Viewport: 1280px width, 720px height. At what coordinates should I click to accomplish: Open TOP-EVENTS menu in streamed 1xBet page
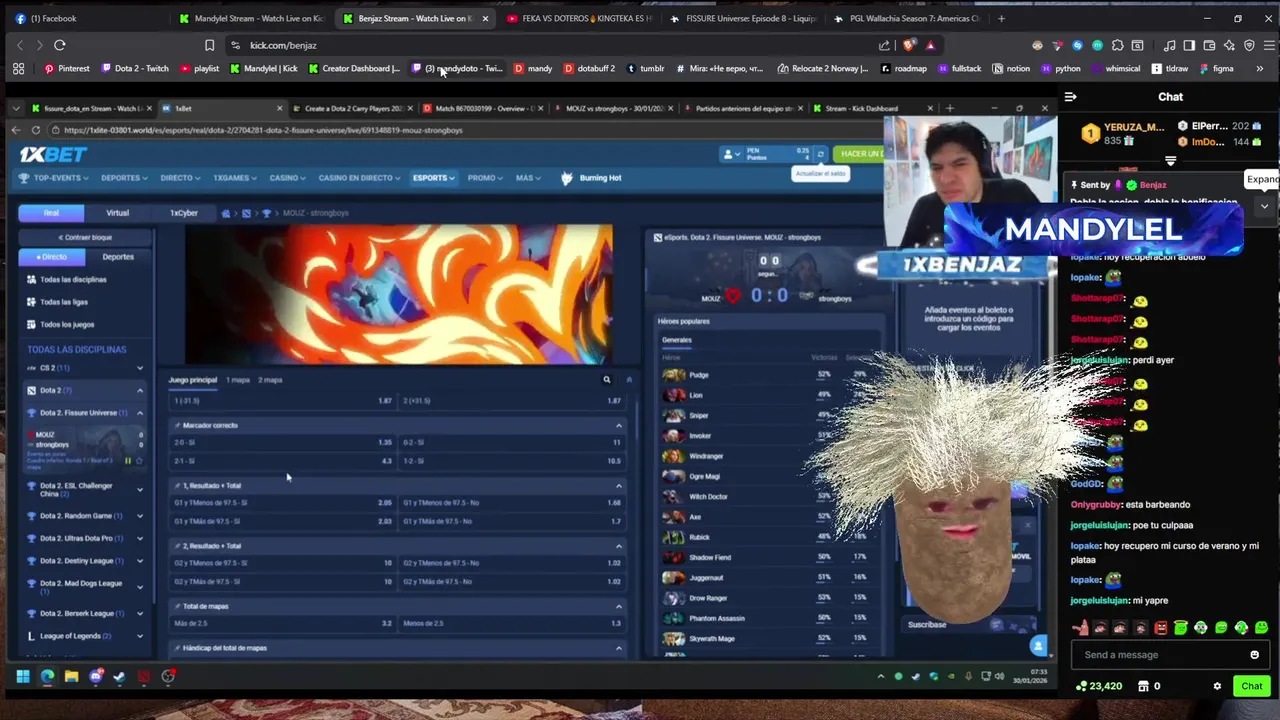pyautogui.click(x=55, y=178)
